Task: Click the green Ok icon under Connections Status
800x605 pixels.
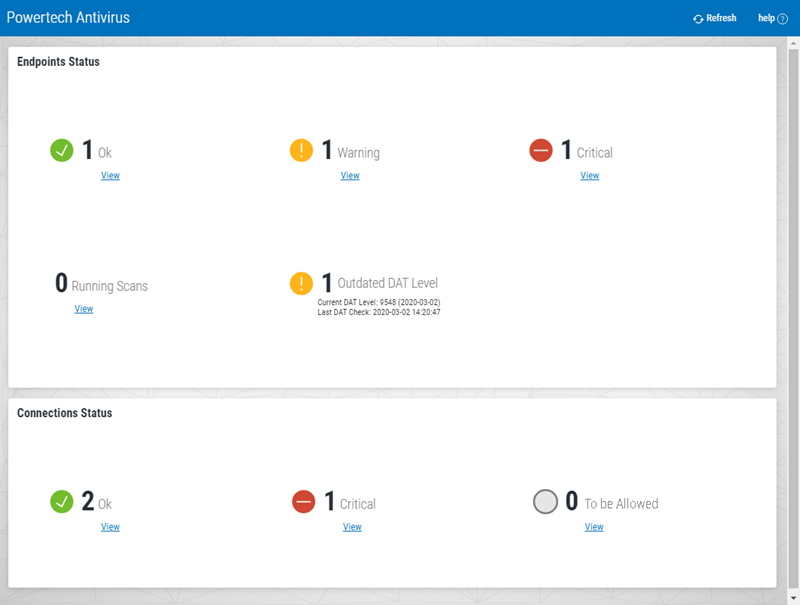Action: pyautogui.click(x=62, y=502)
